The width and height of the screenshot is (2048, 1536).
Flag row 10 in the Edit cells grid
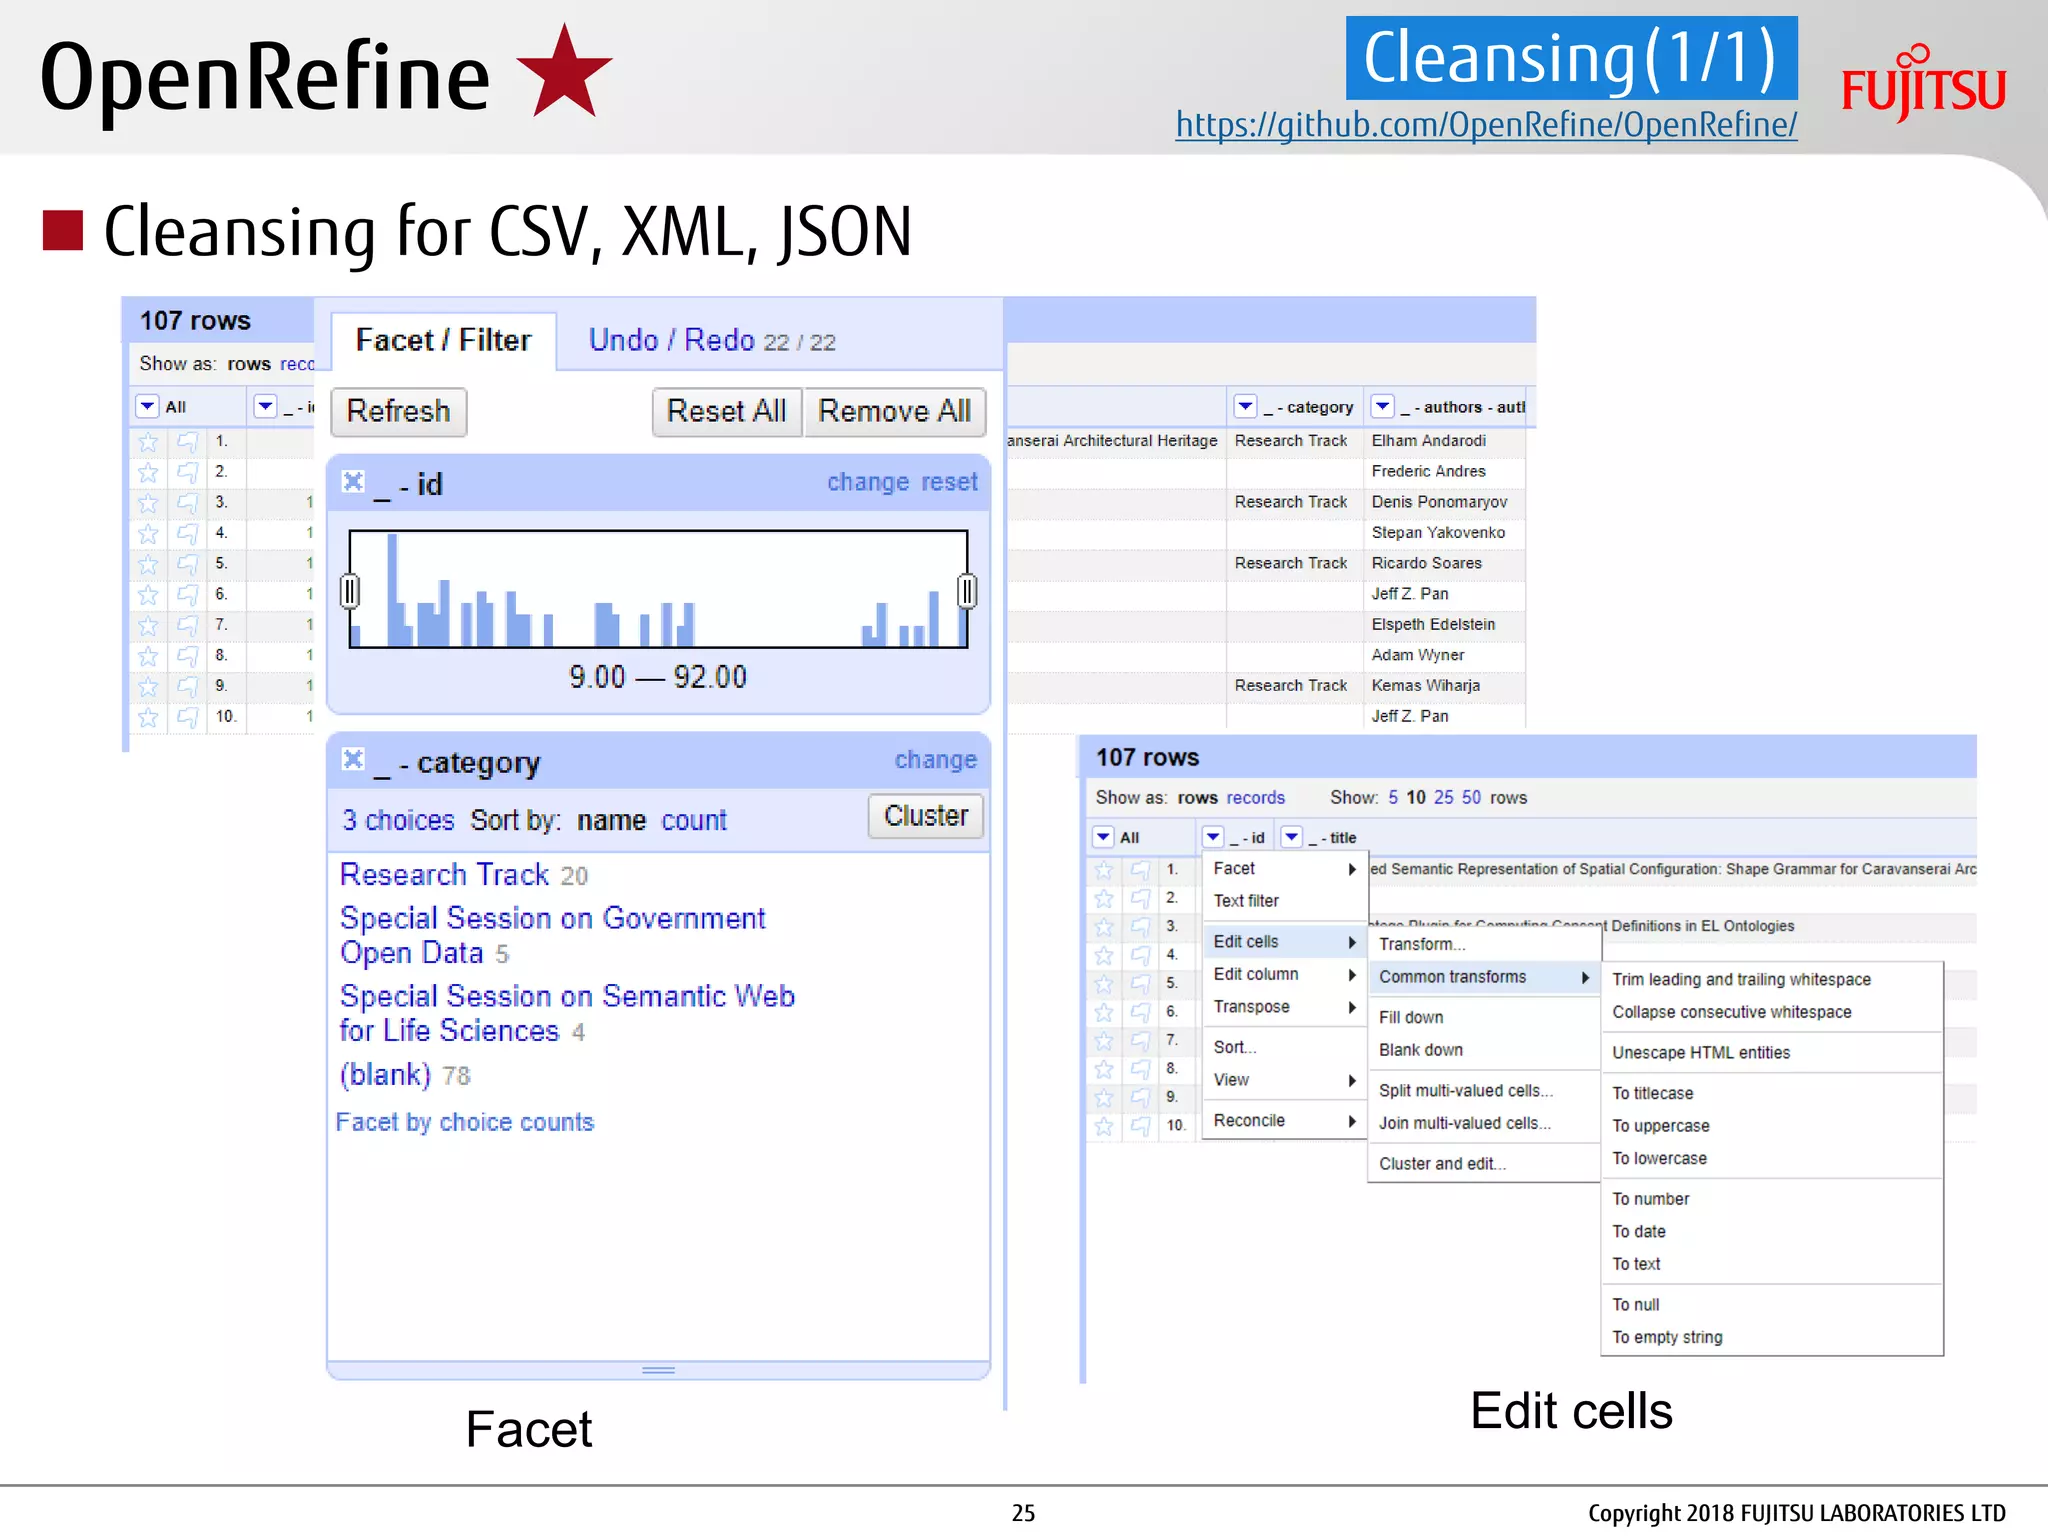click(x=1140, y=1126)
